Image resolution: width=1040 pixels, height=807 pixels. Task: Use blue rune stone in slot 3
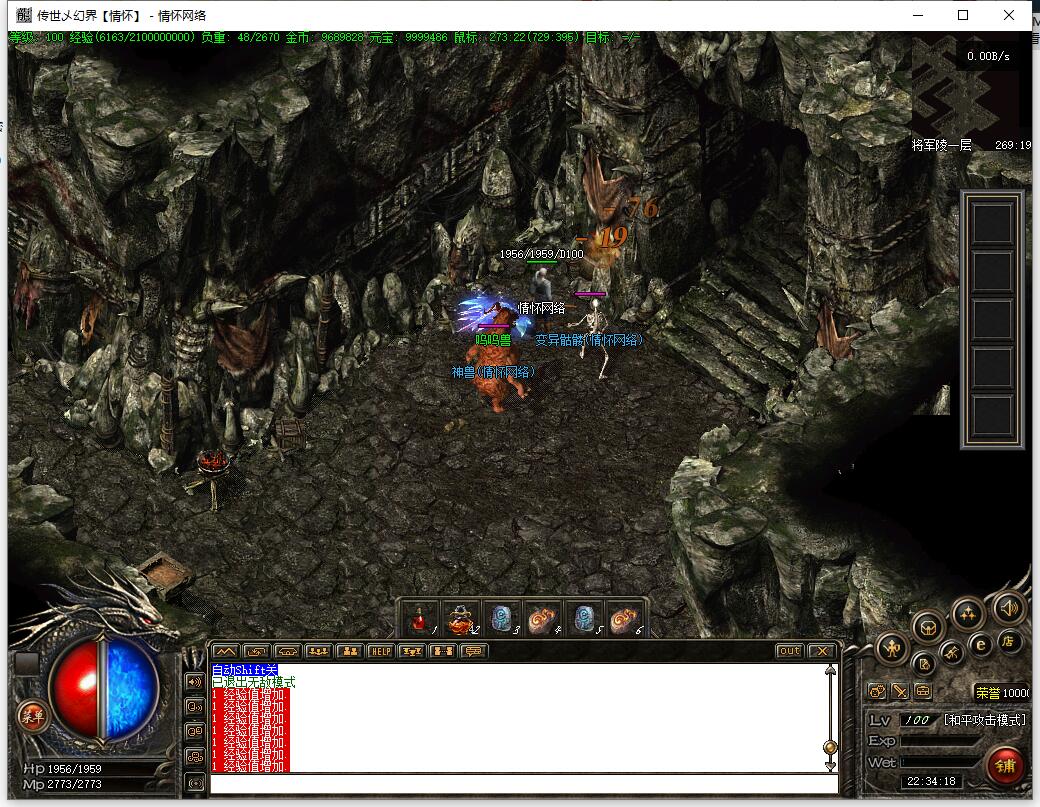point(502,620)
